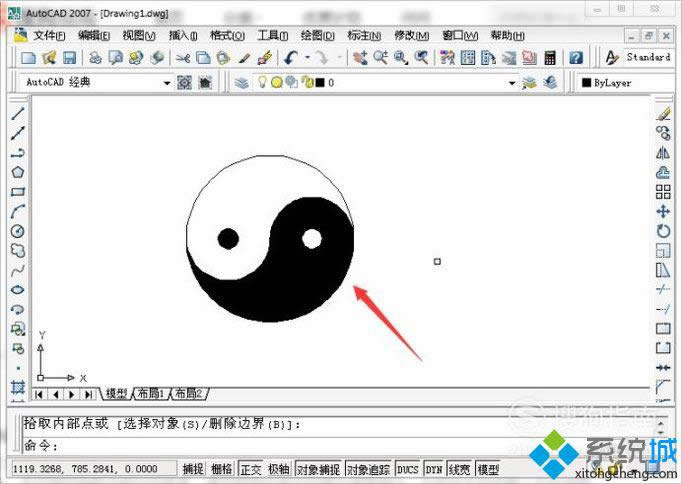Click the Plot printer icon
682x484 pixels.
[95, 57]
